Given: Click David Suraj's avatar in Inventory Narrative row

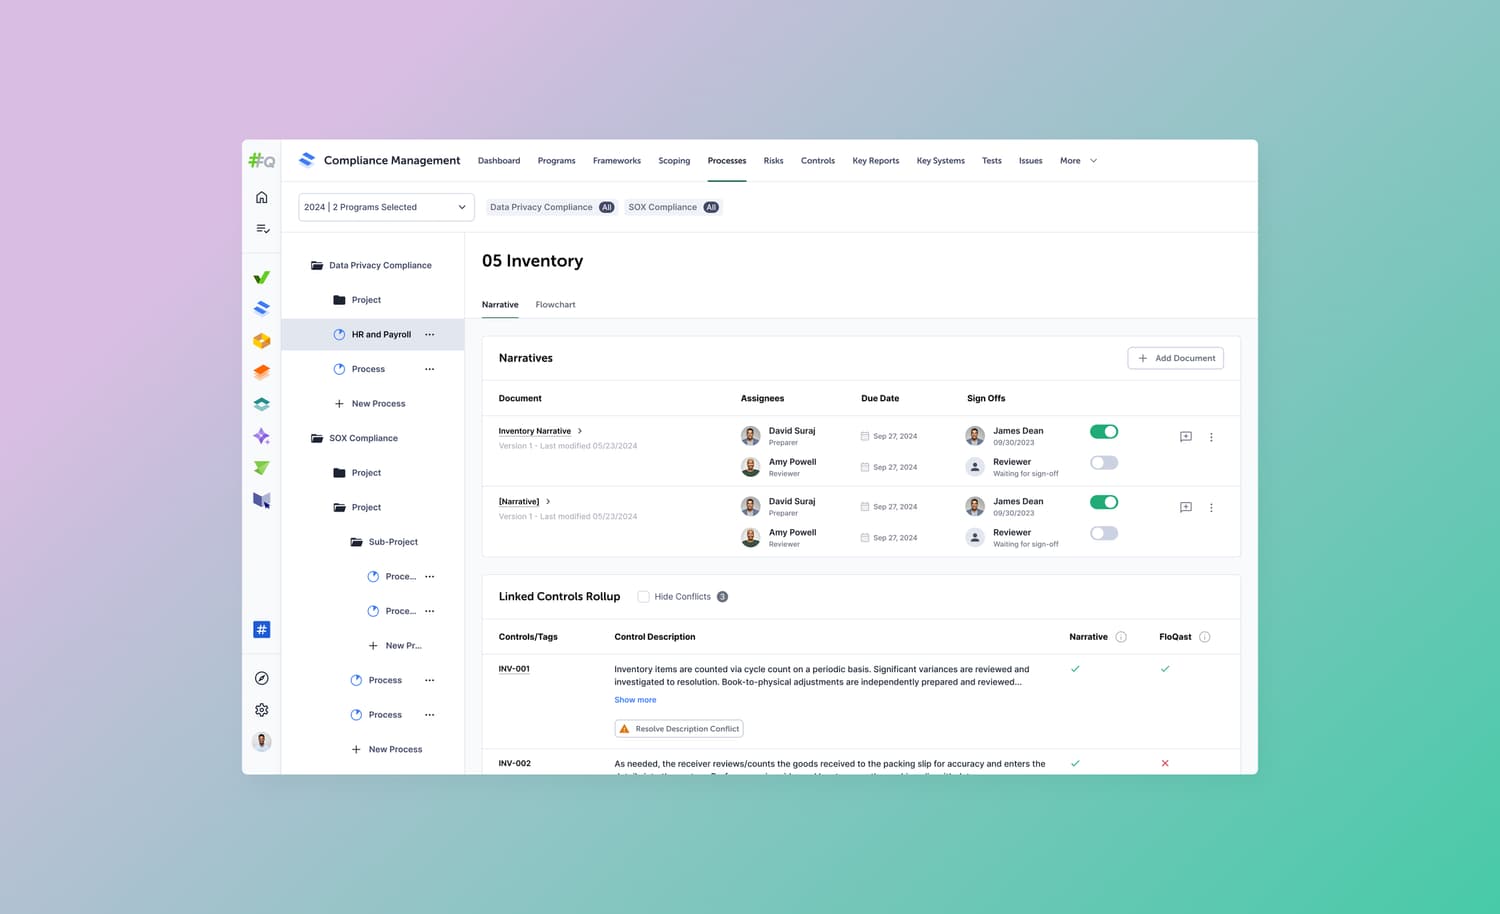Looking at the screenshot, I should click(x=750, y=436).
